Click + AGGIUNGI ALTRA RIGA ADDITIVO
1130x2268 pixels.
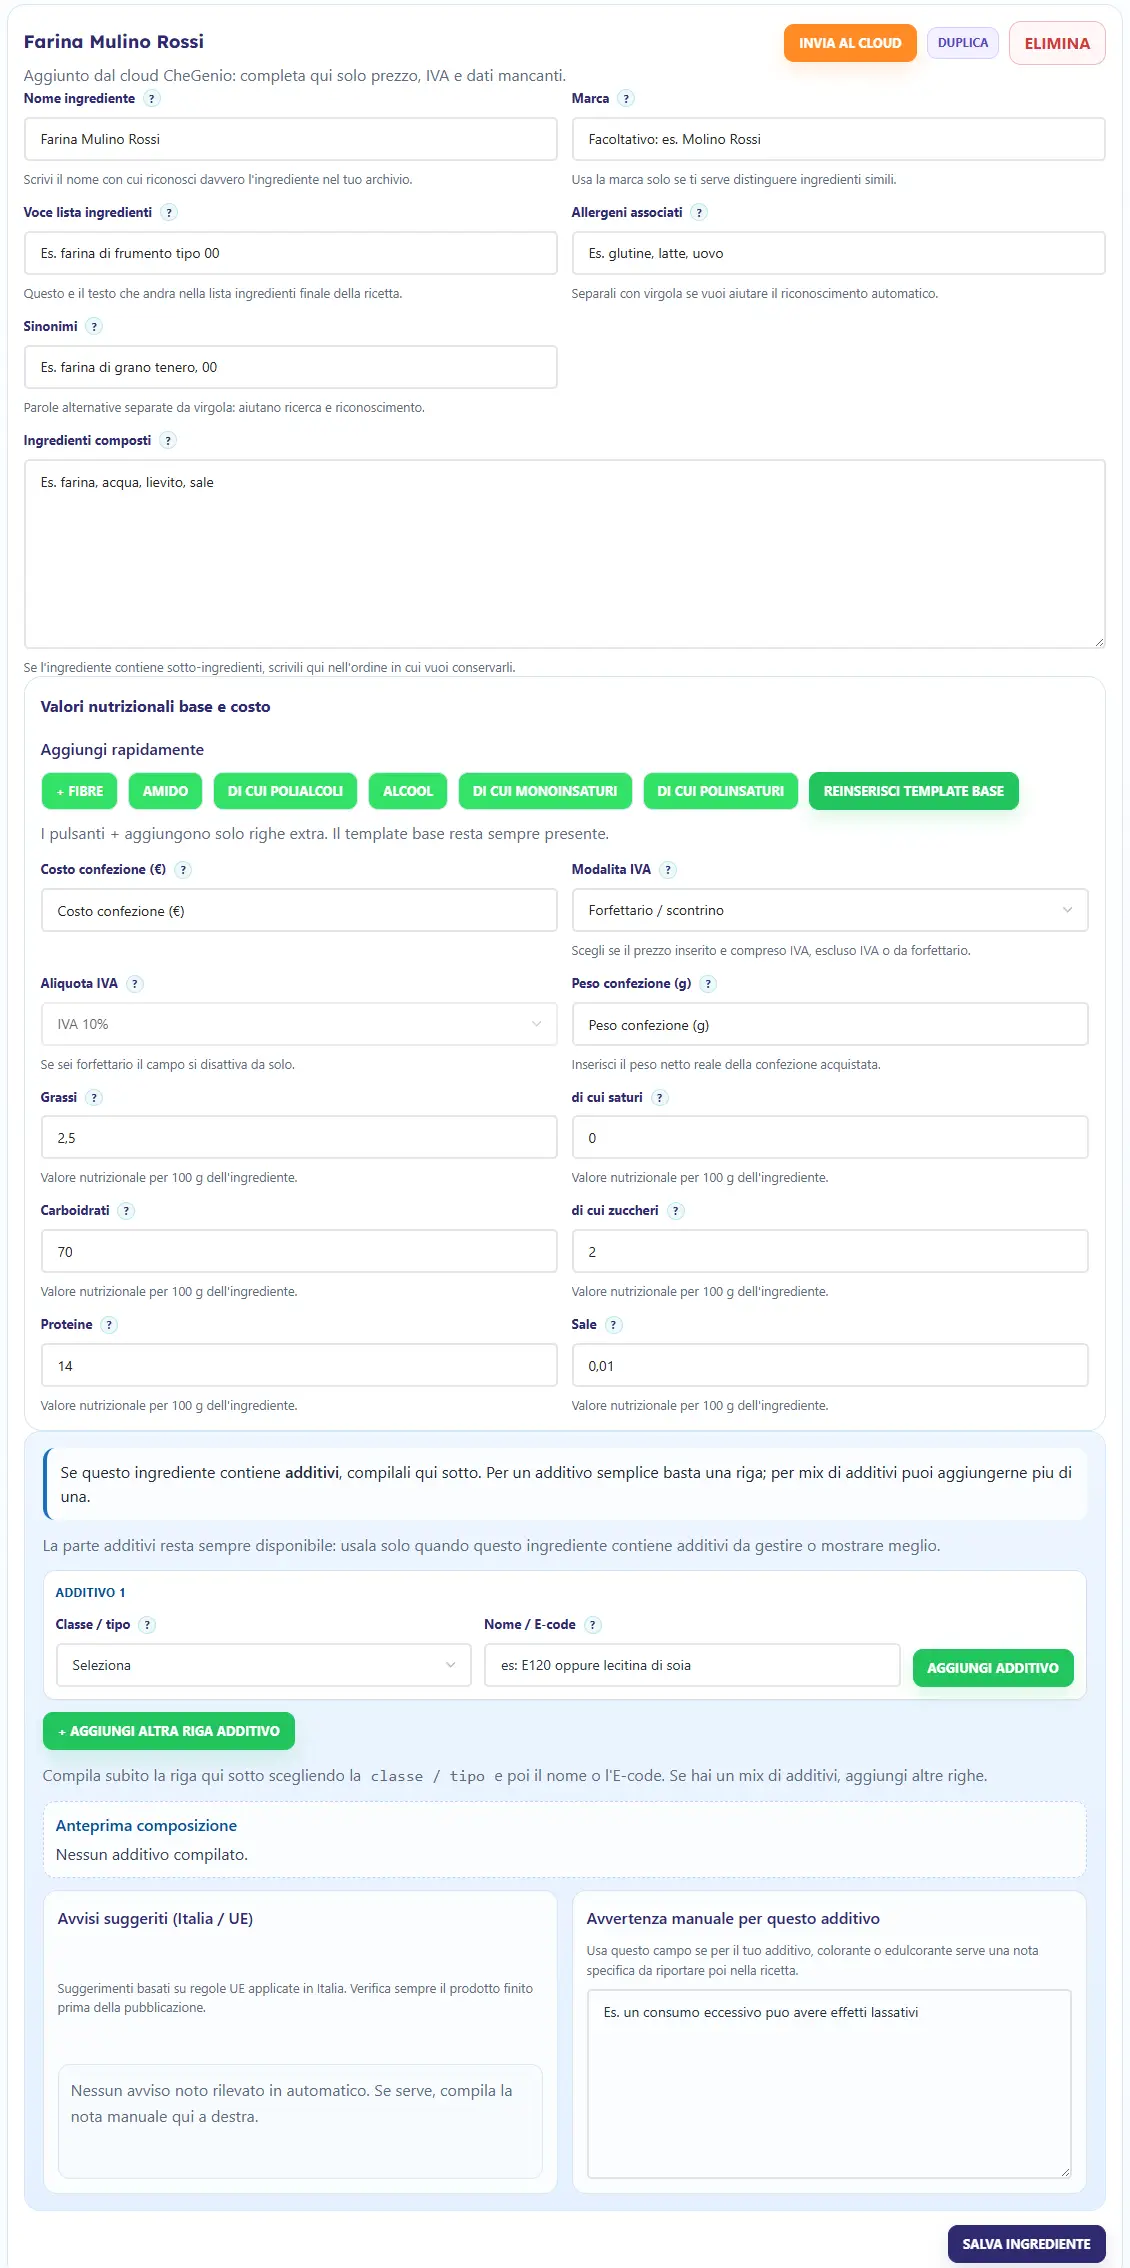[x=169, y=1731]
